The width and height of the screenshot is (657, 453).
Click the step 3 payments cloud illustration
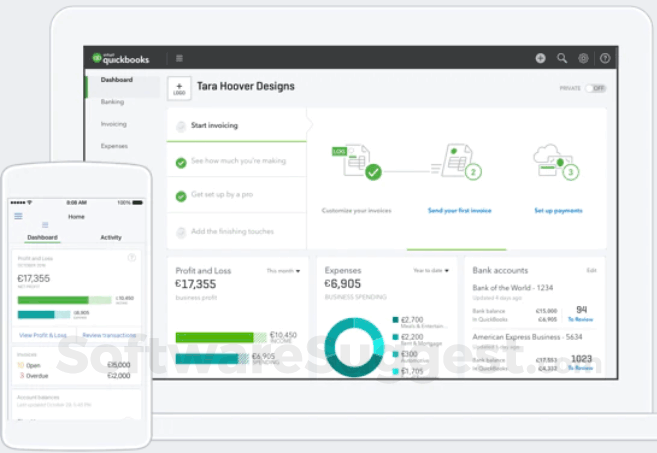pos(556,162)
